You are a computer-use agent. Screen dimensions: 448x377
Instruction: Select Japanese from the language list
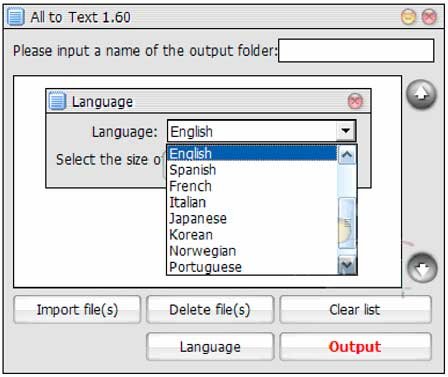point(252,218)
